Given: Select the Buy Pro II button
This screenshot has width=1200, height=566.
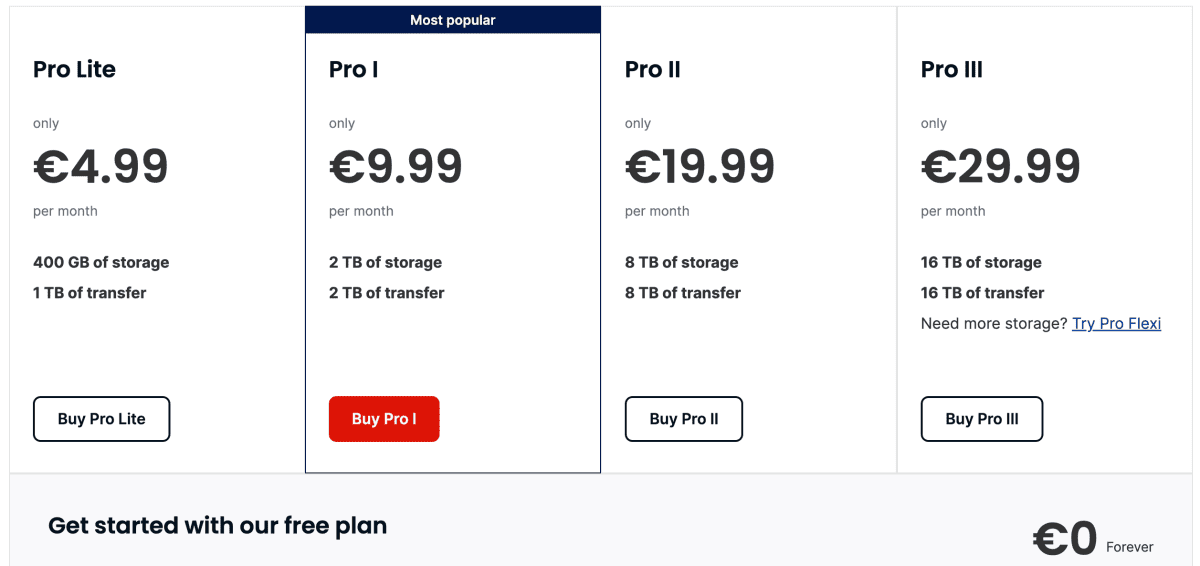Looking at the screenshot, I should (684, 419).
